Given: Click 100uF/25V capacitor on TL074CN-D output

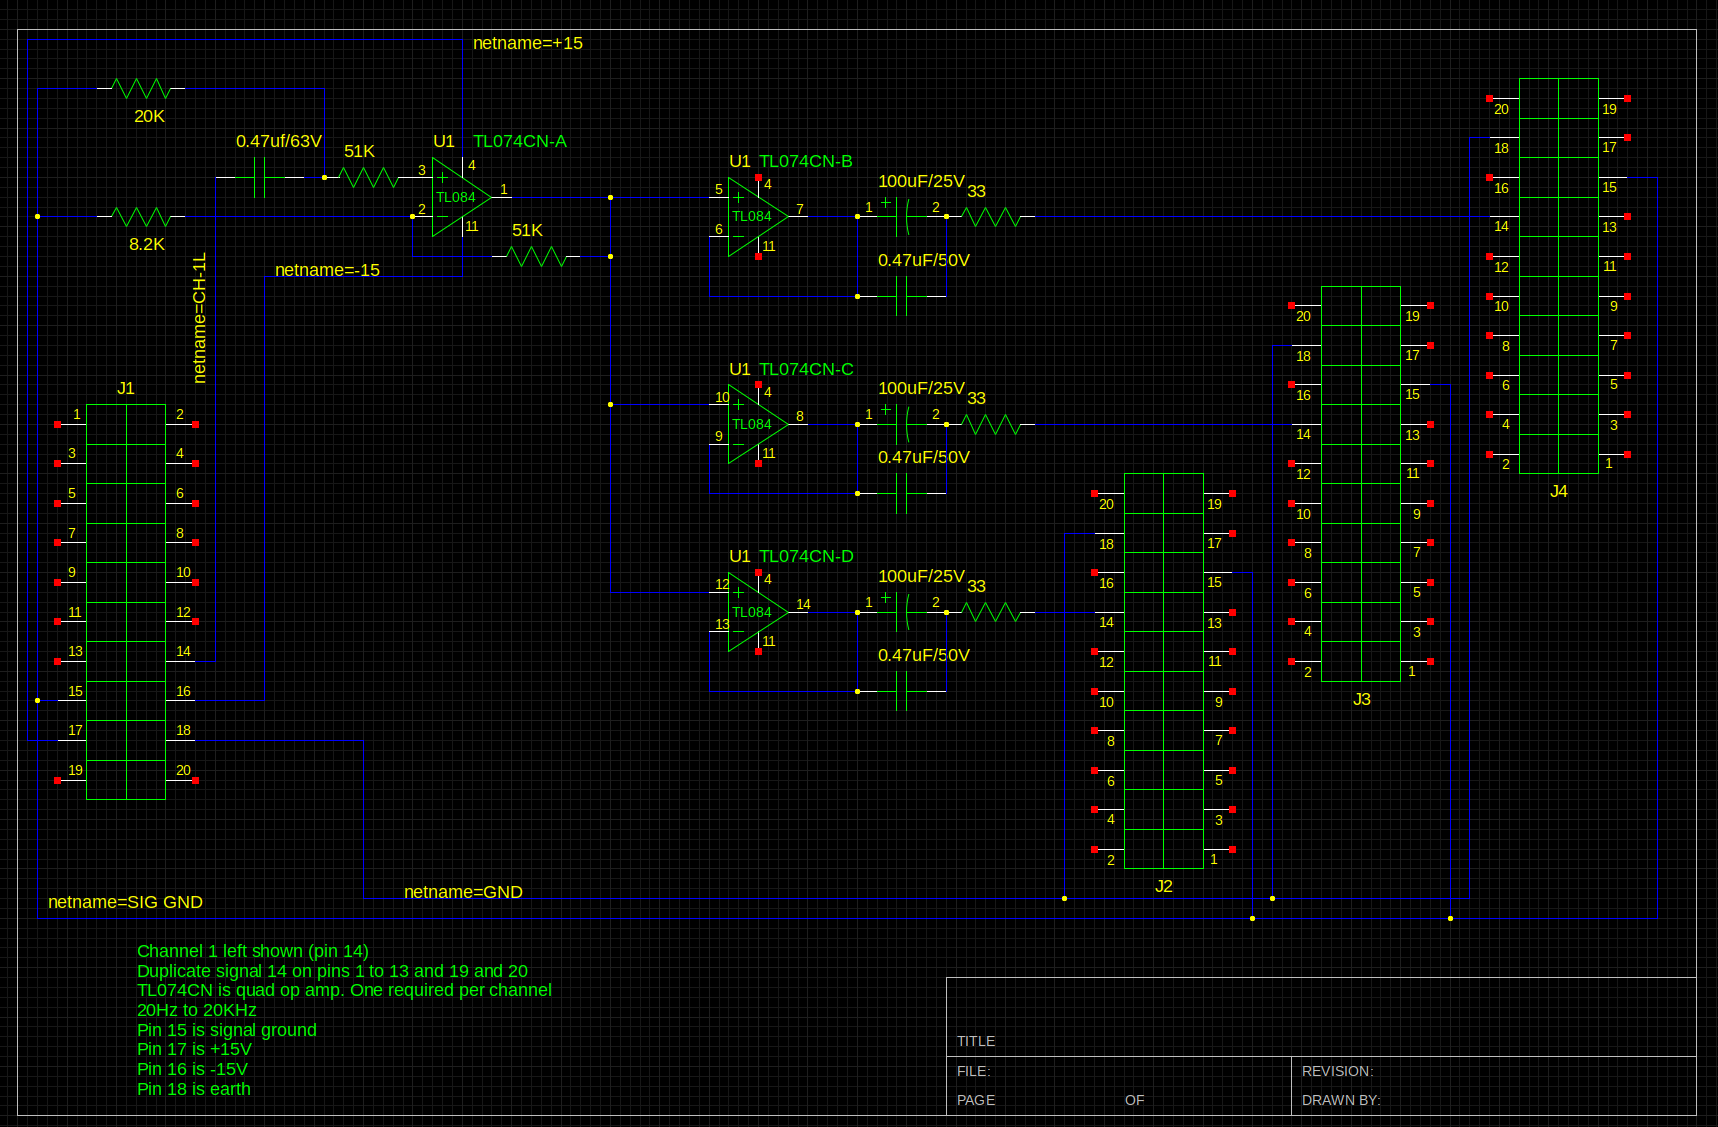Looking at the screenshot, I should tap(902, 612).
